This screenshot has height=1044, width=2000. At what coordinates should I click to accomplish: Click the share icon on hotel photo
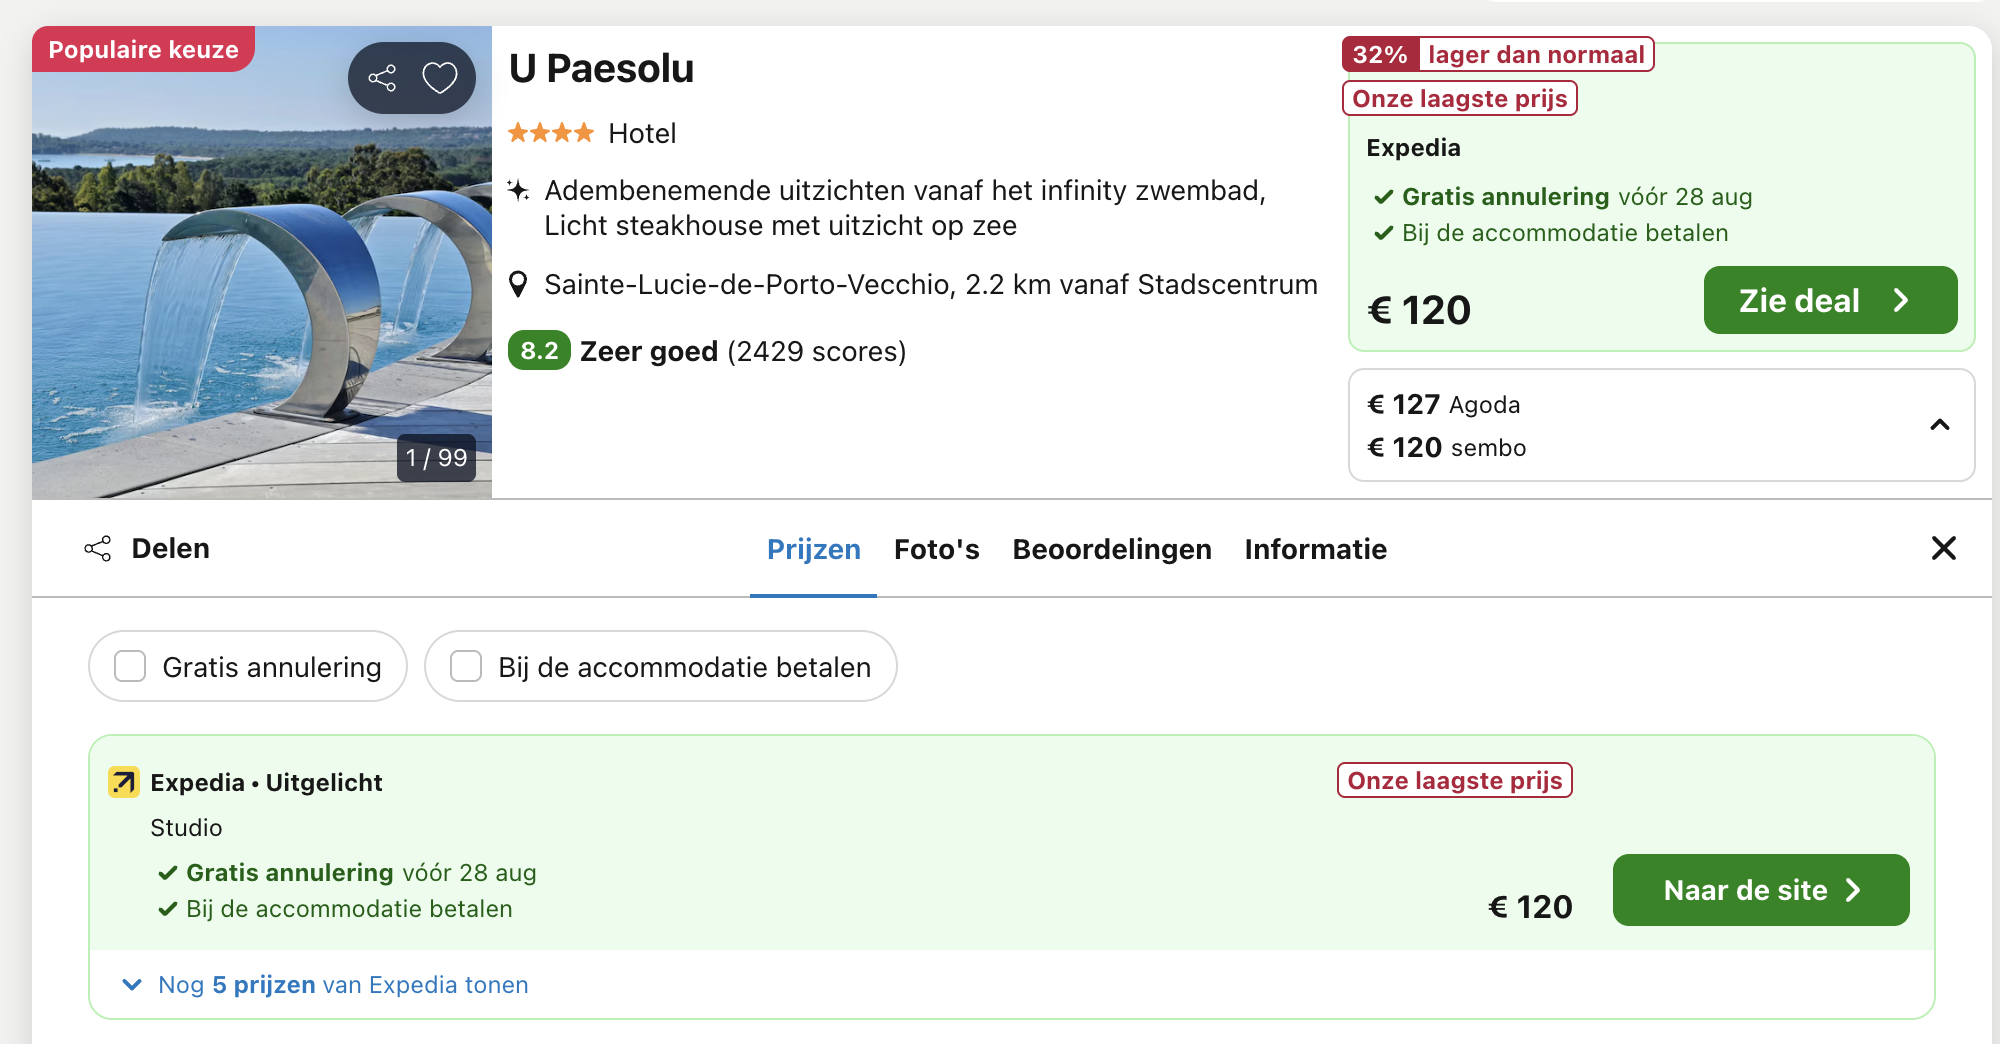point(382,78)
